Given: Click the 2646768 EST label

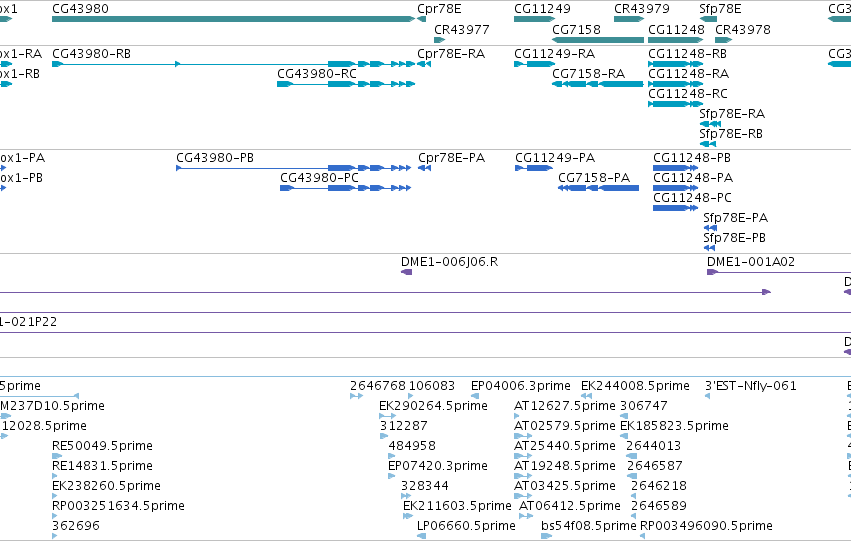Looking at the screenshot, I should [x=378, y=386].
